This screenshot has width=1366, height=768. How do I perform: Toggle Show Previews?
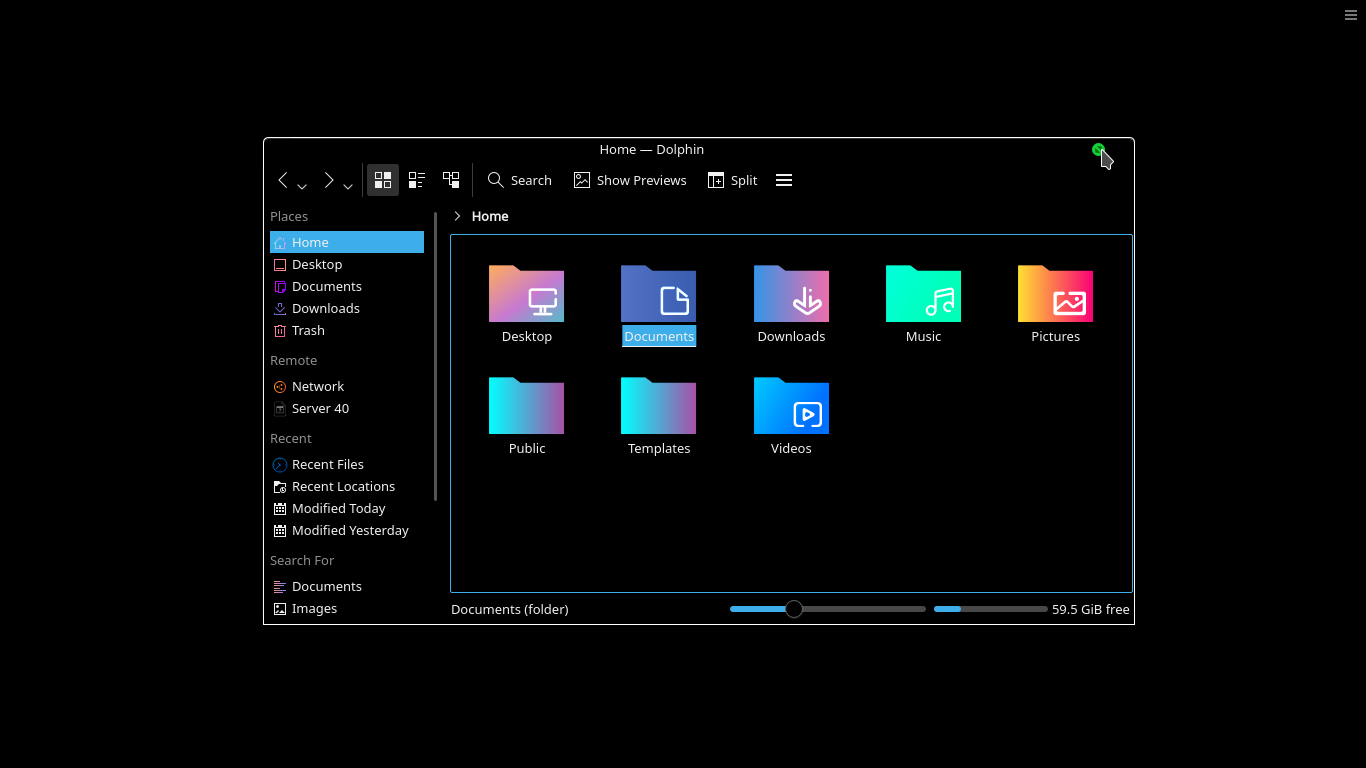click(630, 180)
